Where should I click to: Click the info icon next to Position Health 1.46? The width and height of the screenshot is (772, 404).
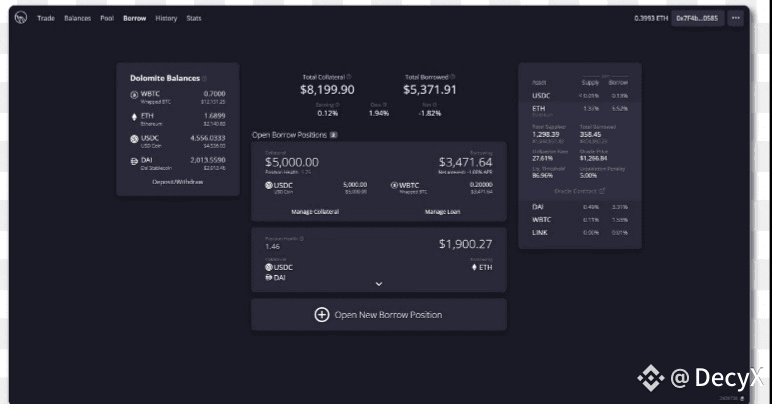point(302,239)
